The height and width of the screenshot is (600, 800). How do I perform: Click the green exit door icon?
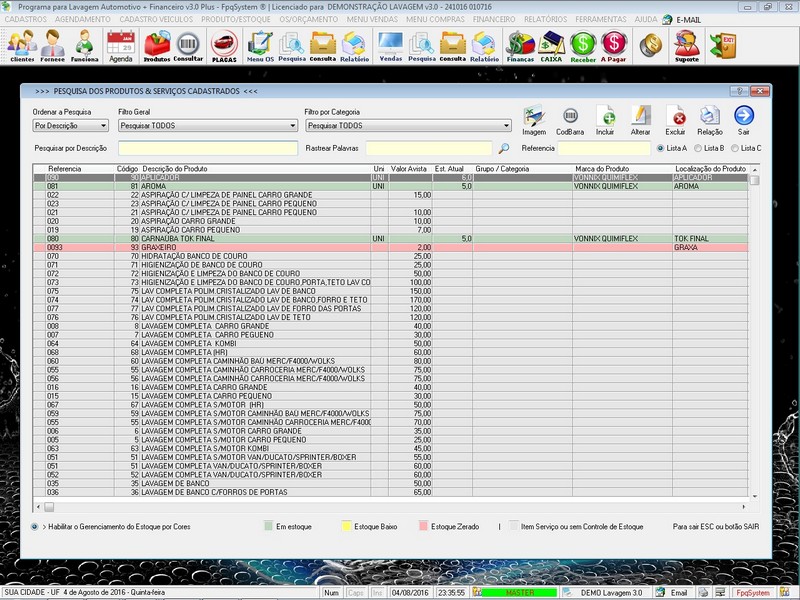(x=723, y=45)
